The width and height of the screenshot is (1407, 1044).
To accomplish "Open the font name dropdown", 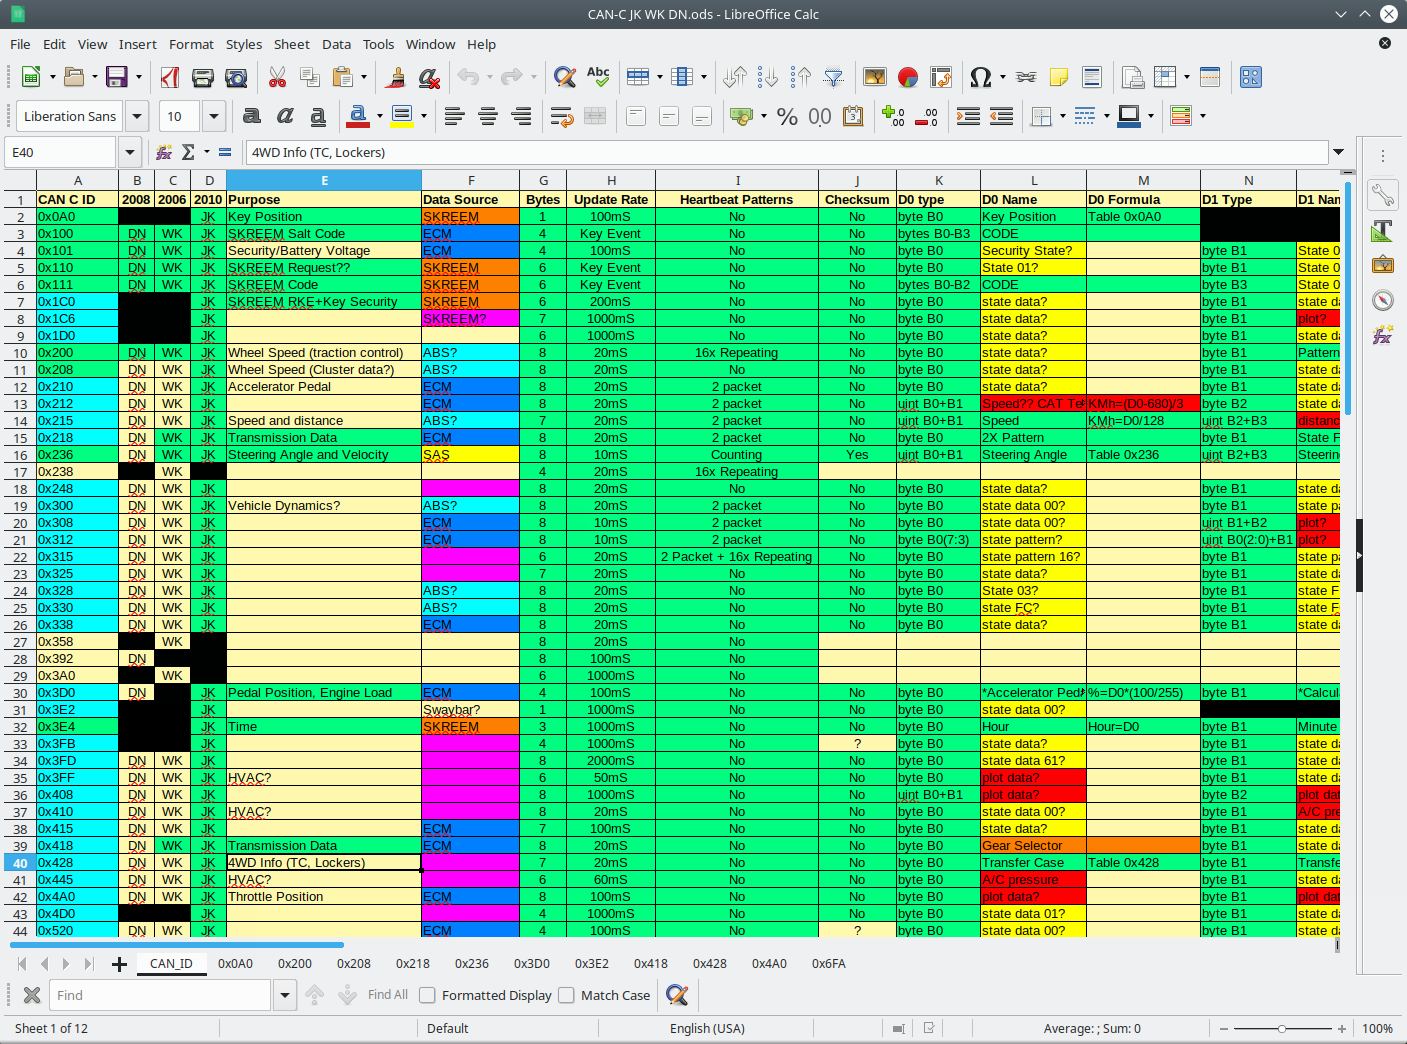I will 137,116.
